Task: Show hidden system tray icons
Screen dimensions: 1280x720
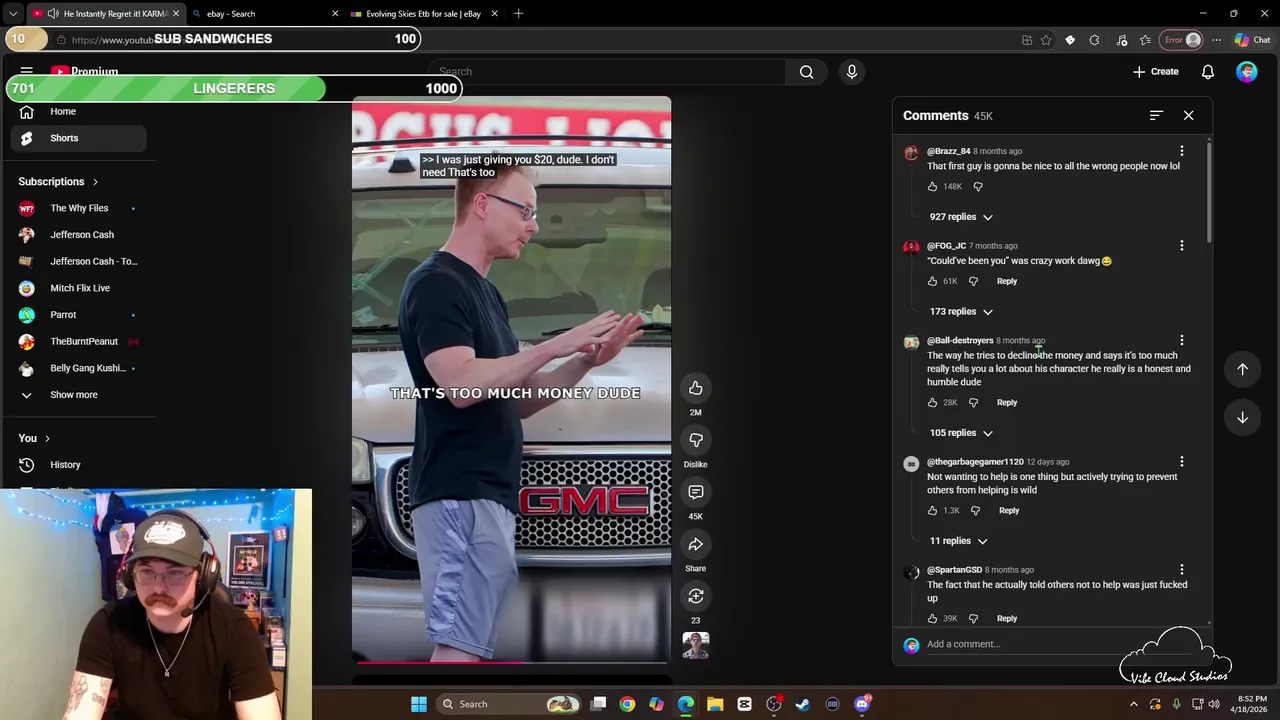Action: click(1133, 705)
